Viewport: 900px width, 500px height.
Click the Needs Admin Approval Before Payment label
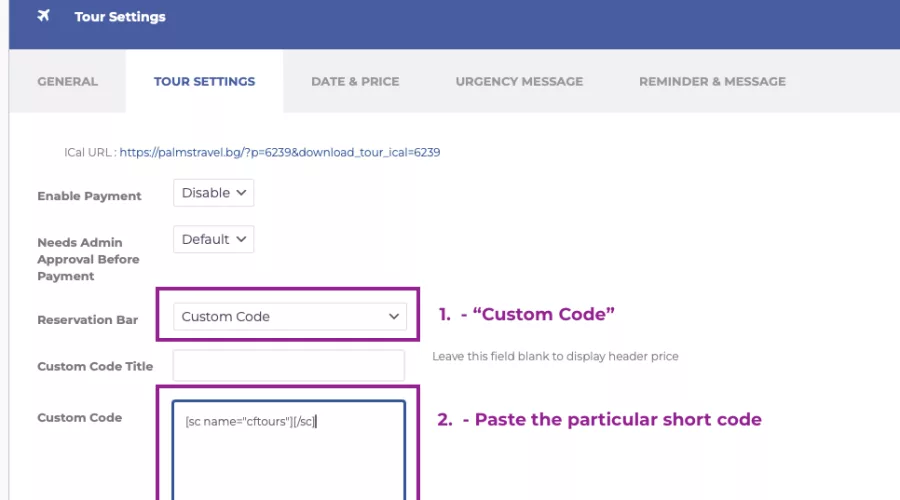pyautogui.click(x=88, y=259)
